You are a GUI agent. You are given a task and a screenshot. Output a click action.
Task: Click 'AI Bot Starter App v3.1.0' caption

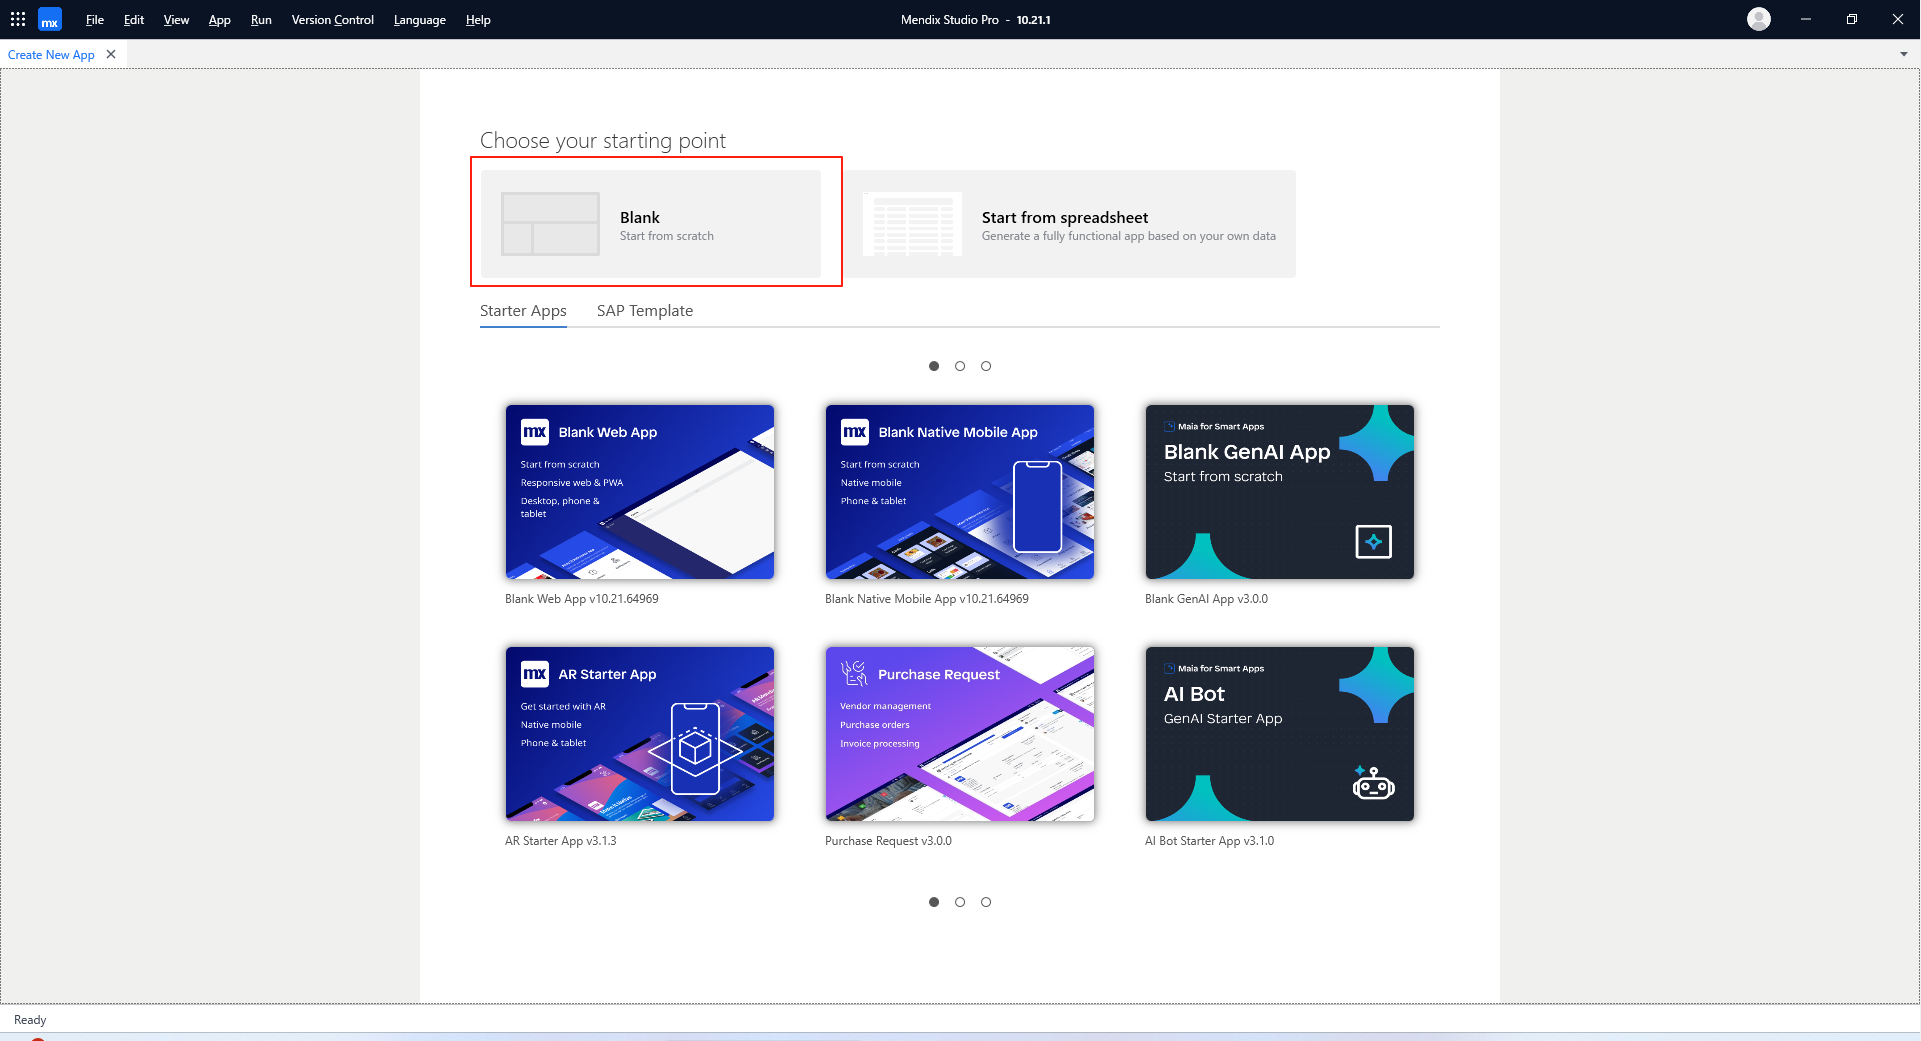coord(1210,841)
